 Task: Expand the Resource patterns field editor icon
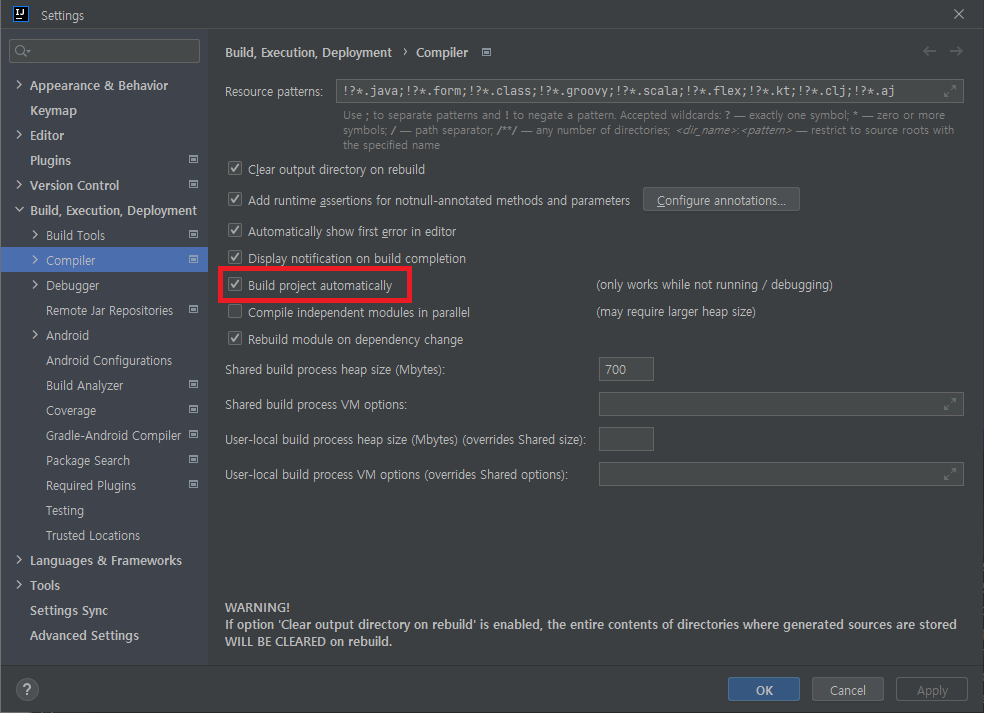(x=950, y=90)
